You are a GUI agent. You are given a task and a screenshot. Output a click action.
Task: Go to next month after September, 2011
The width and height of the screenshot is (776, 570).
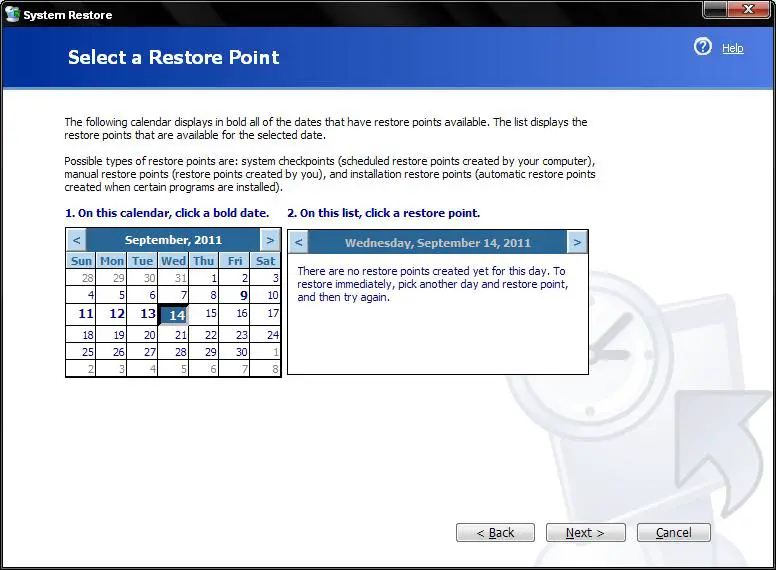coord(270,240)
